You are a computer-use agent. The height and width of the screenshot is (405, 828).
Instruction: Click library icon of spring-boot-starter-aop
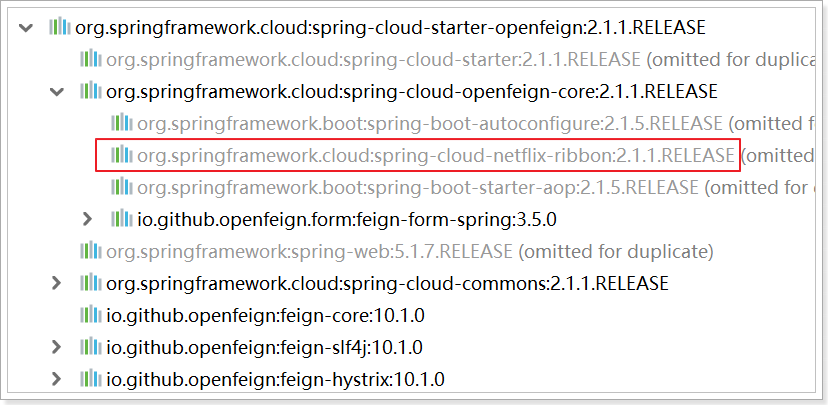tap(122, 187)
